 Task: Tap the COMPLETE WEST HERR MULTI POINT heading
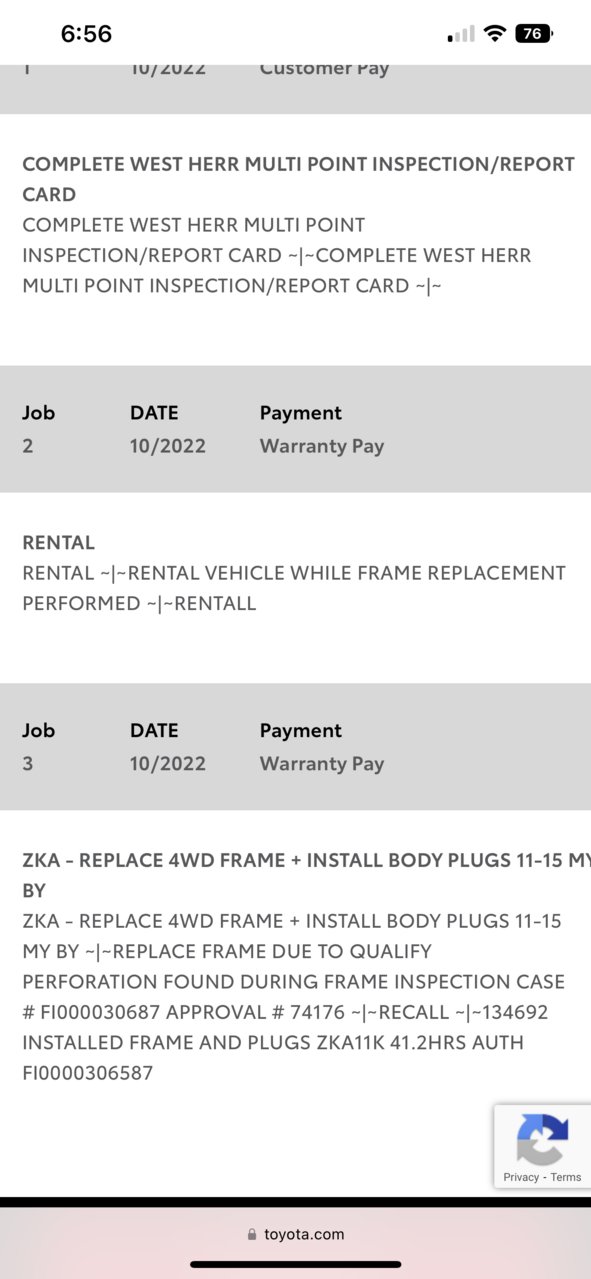tap(298, 179)
